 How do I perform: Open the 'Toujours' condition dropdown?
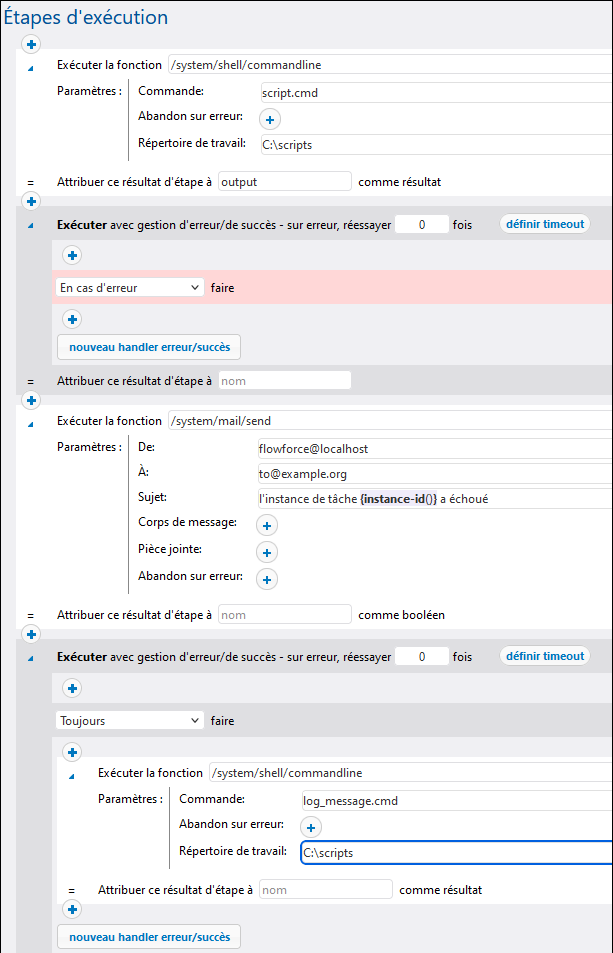[x=130, y=720]
